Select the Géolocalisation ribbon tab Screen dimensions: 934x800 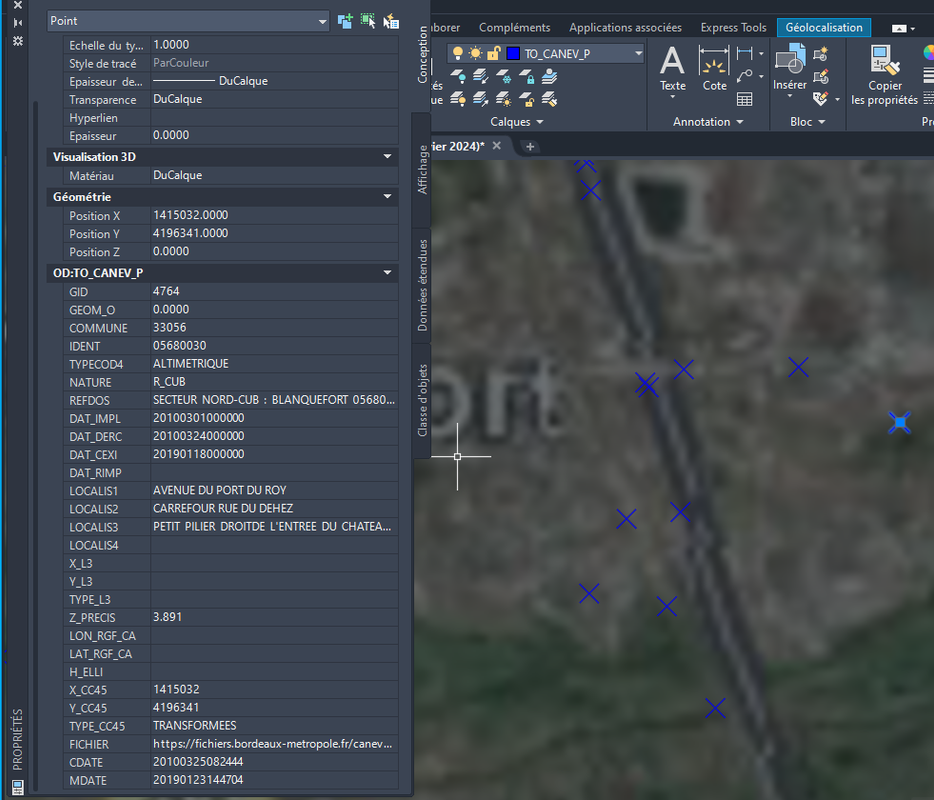[824, 27]
